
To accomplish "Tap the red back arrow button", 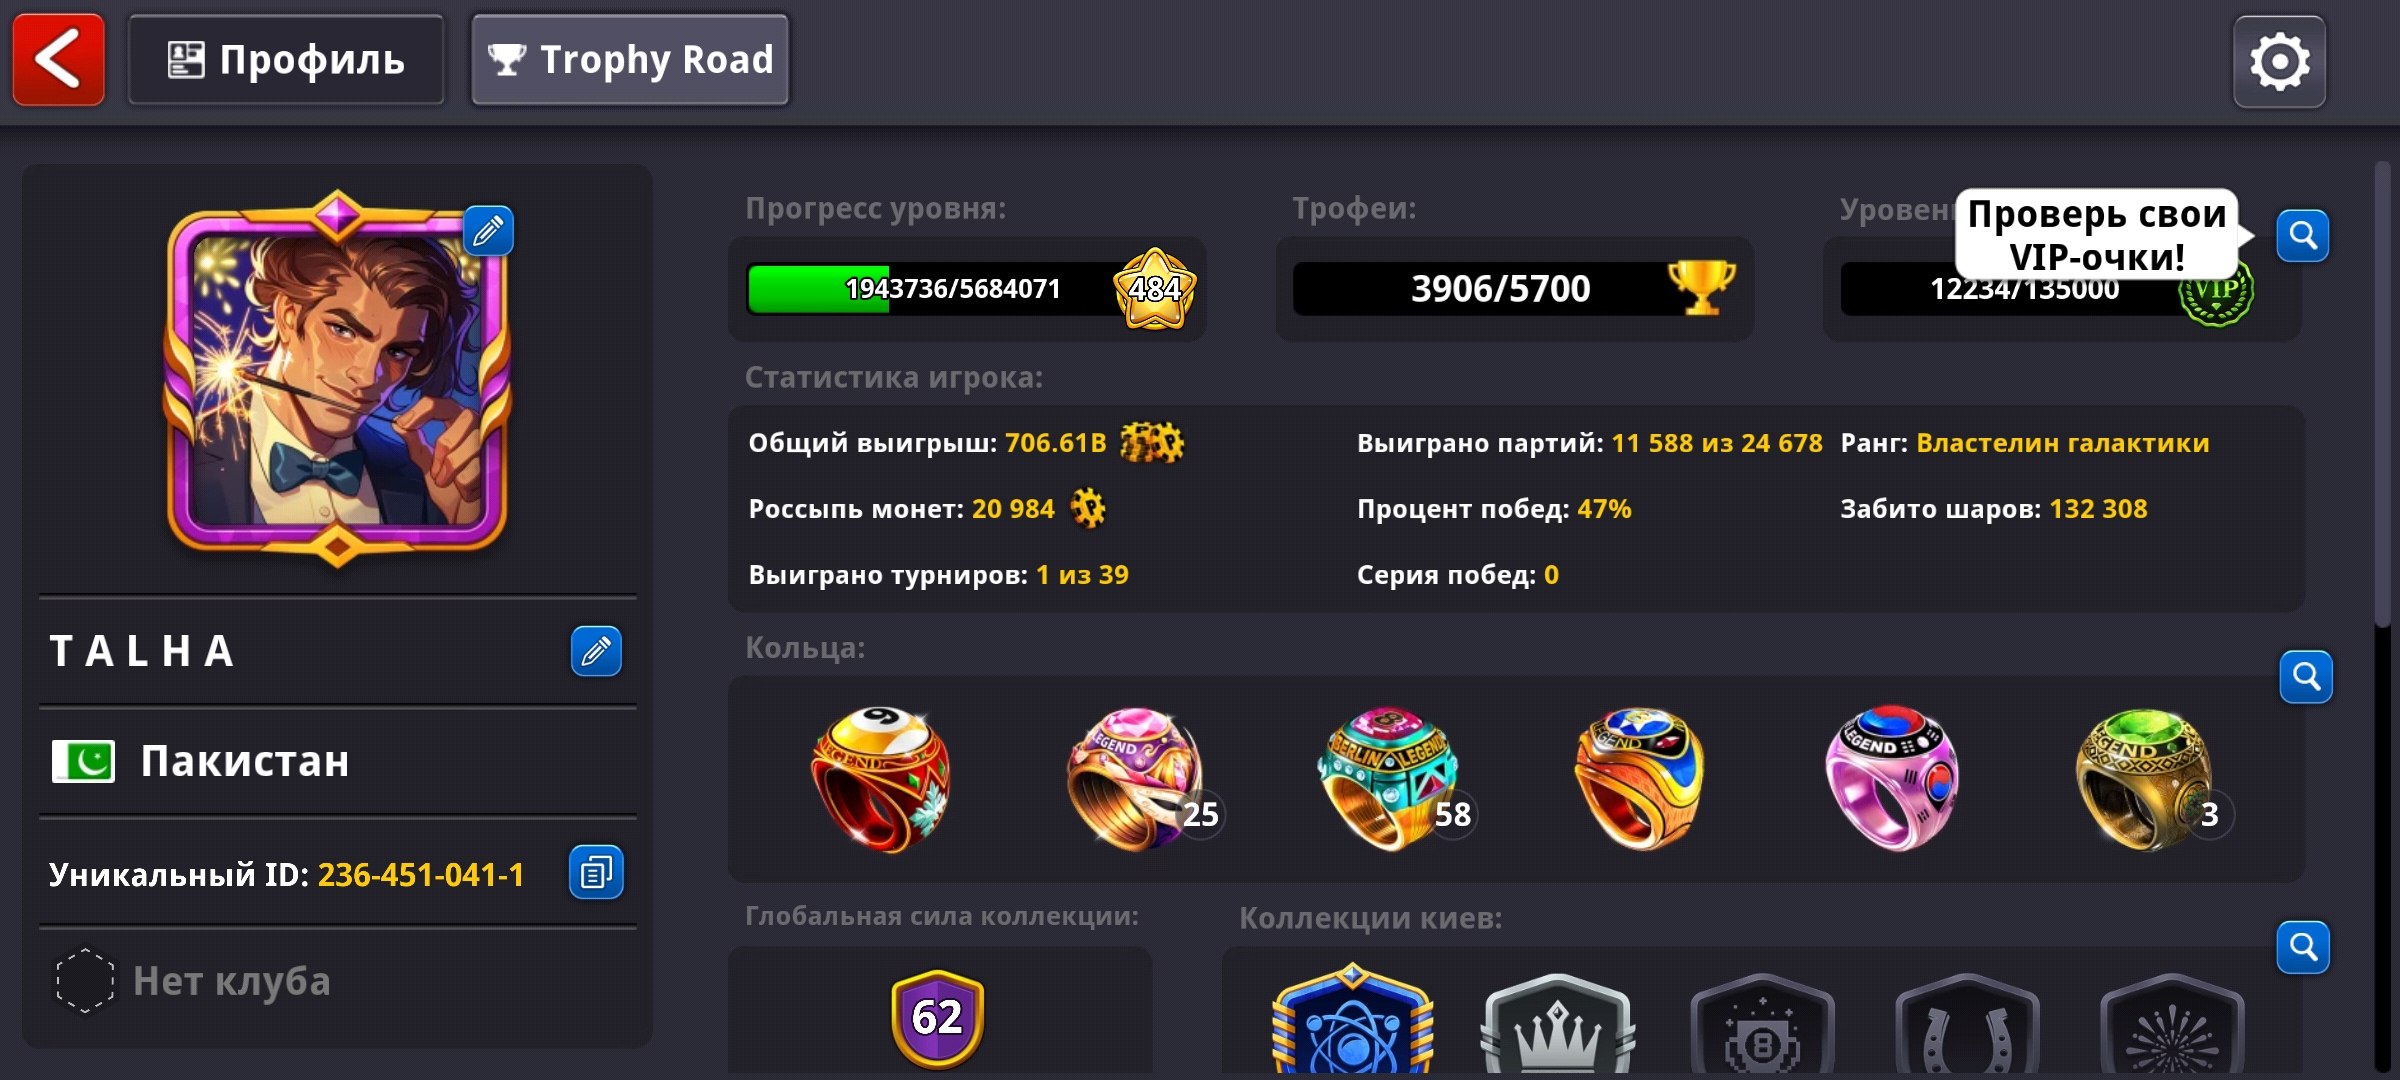I will 58,60.
